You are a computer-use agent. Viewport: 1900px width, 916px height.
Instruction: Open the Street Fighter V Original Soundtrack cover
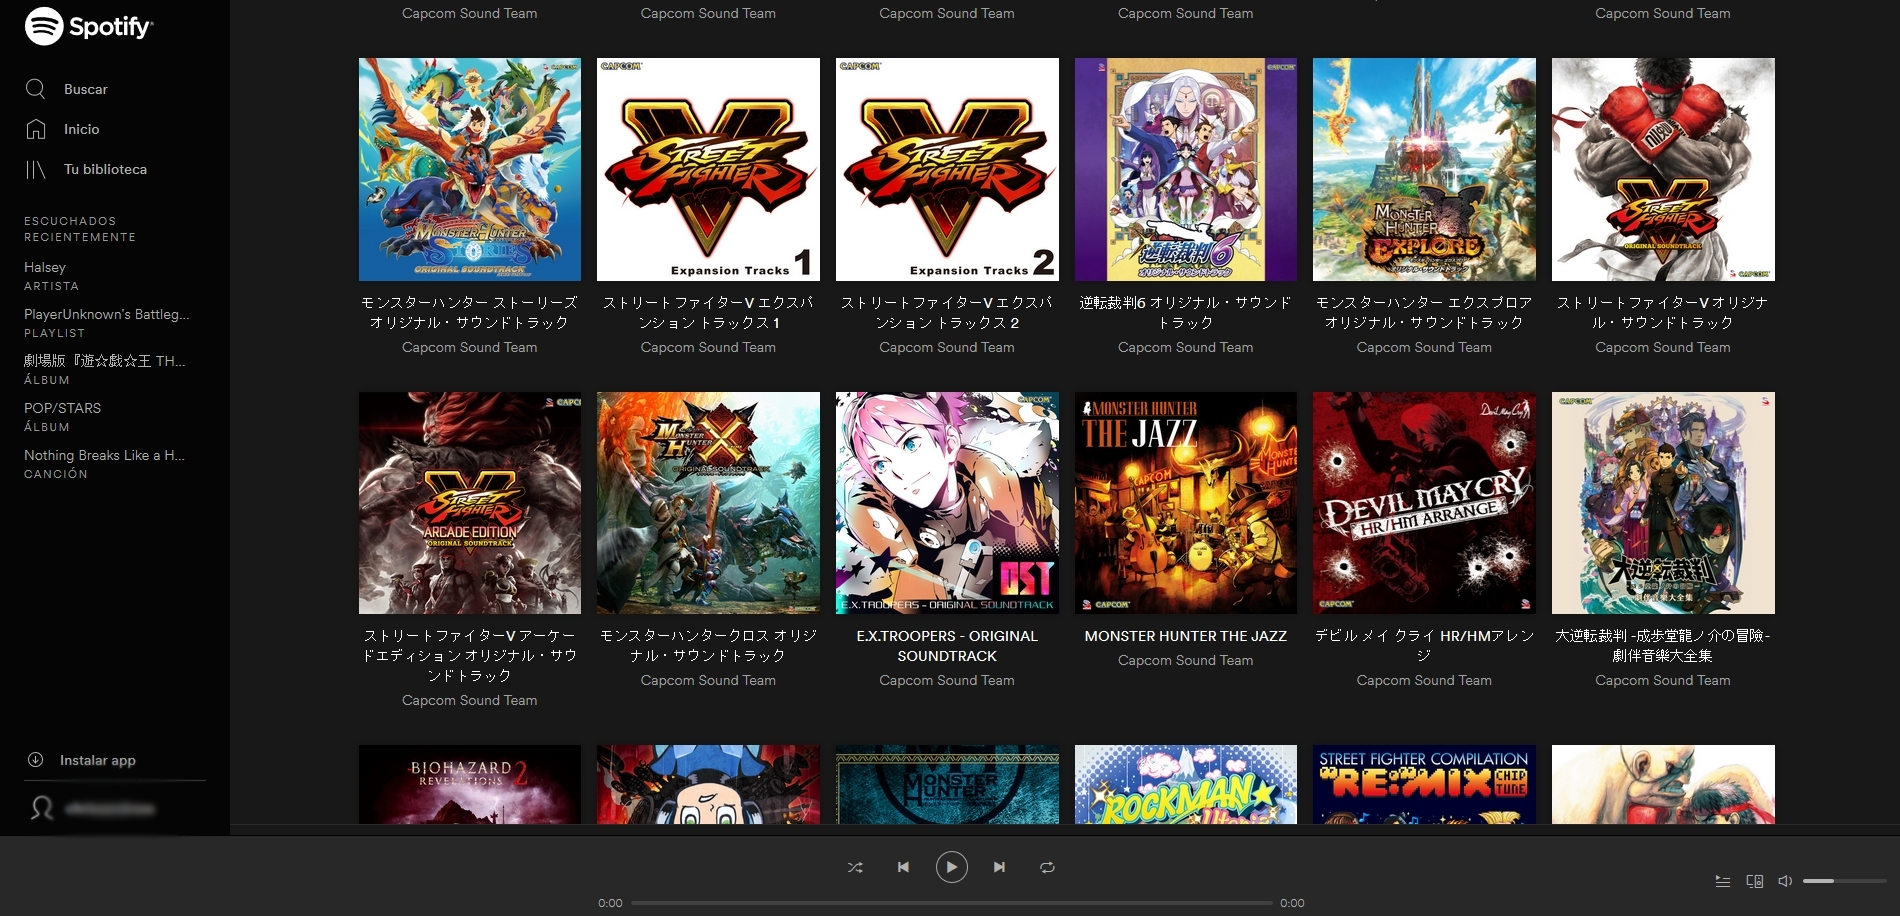coord(1663,169)
